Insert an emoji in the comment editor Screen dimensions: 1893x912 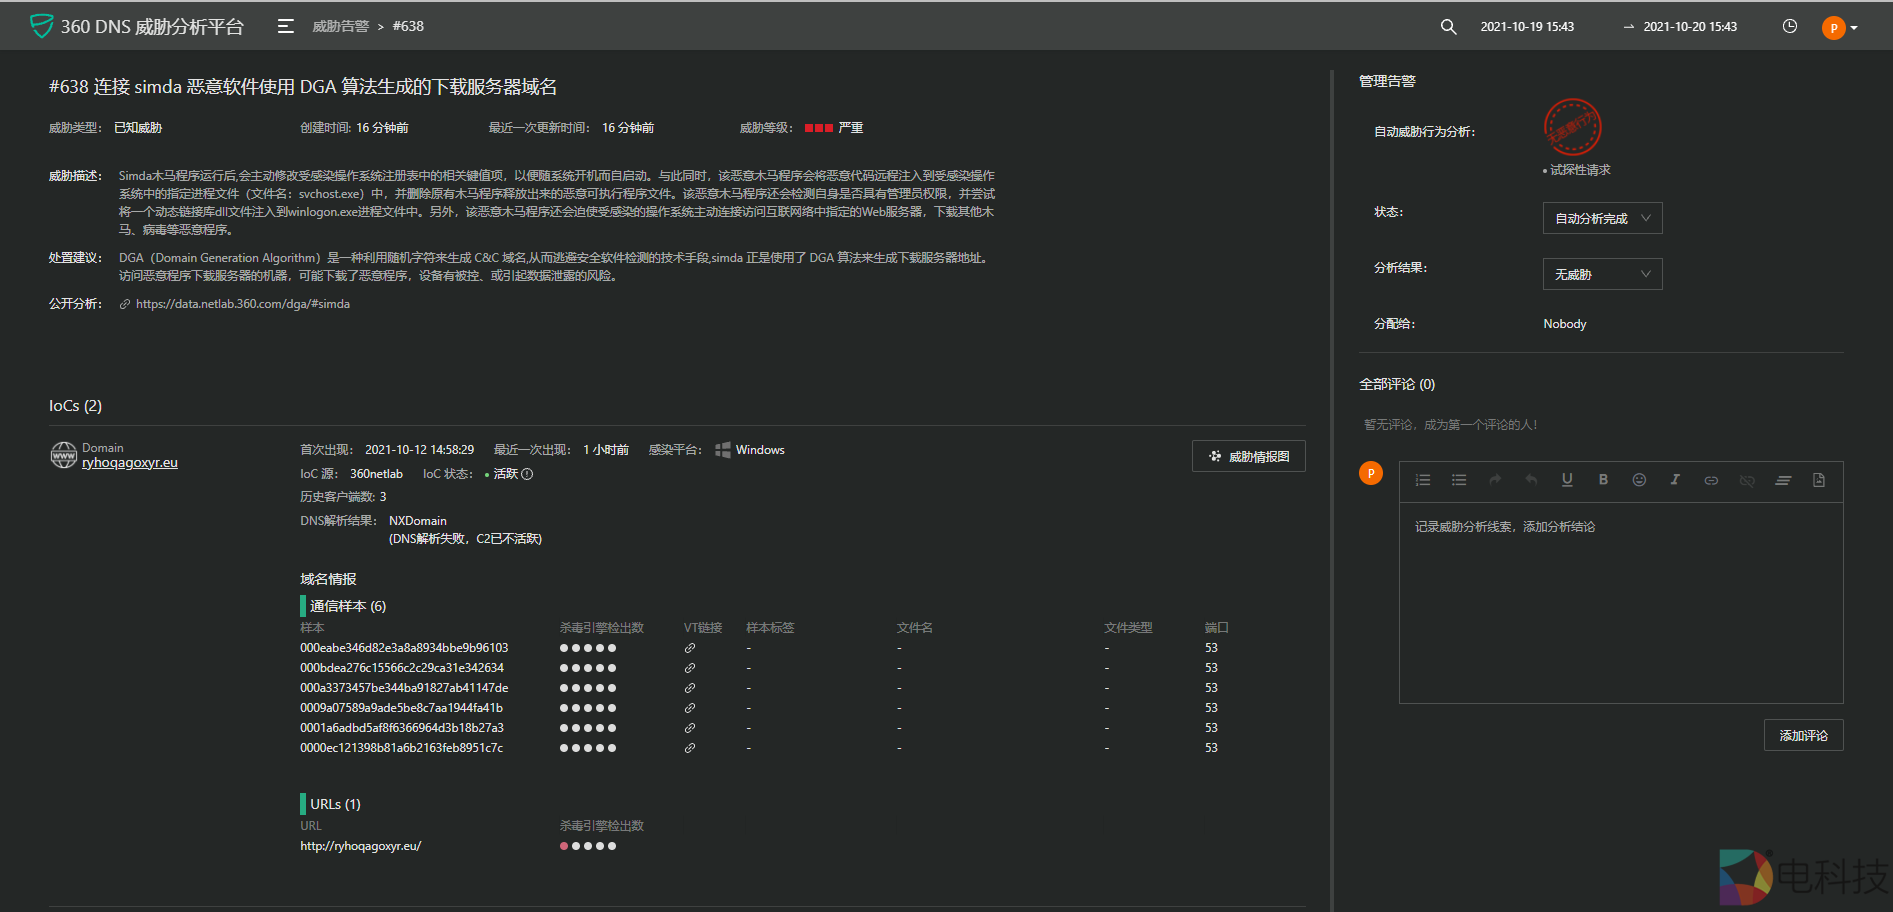tap(1639, 480)
